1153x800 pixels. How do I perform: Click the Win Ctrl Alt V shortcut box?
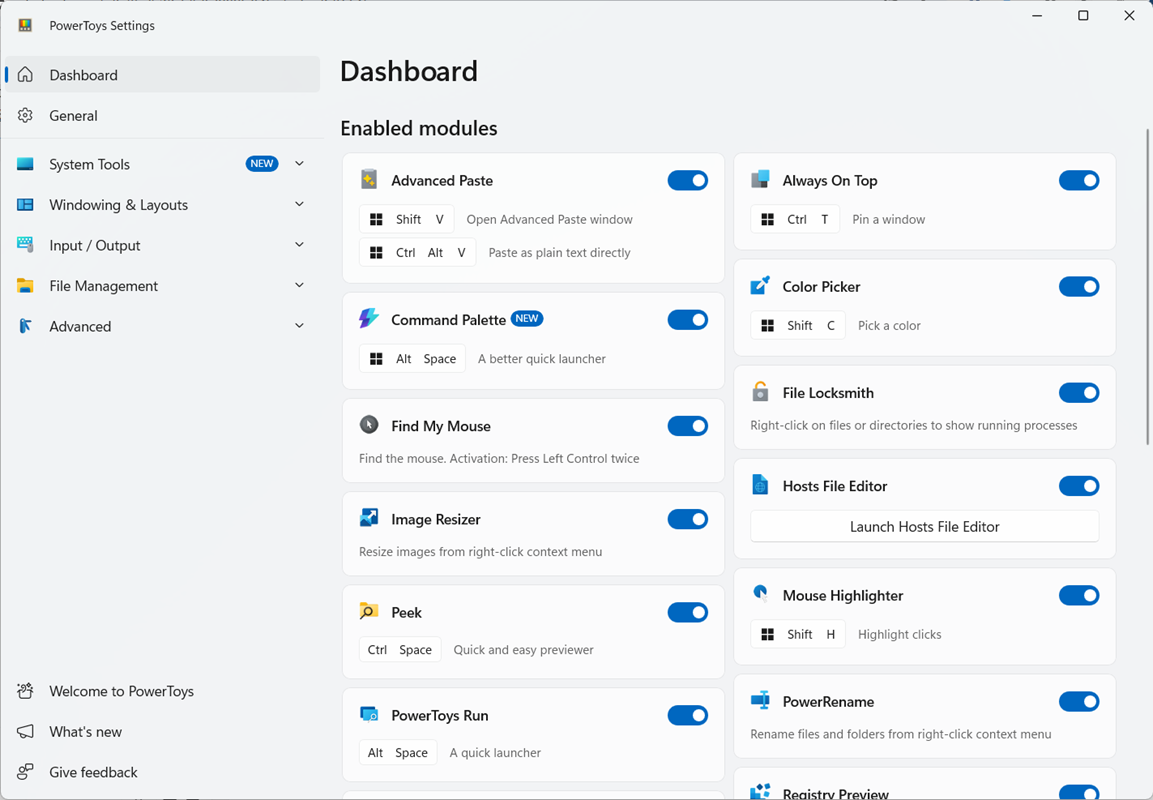[x=418, y=252]
